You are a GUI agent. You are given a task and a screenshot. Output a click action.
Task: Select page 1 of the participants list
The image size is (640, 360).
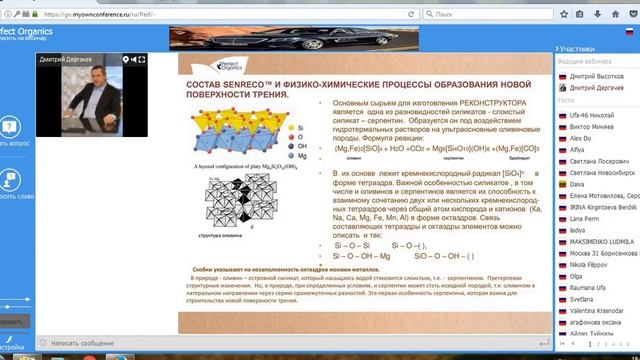click(x=590, y=344)
